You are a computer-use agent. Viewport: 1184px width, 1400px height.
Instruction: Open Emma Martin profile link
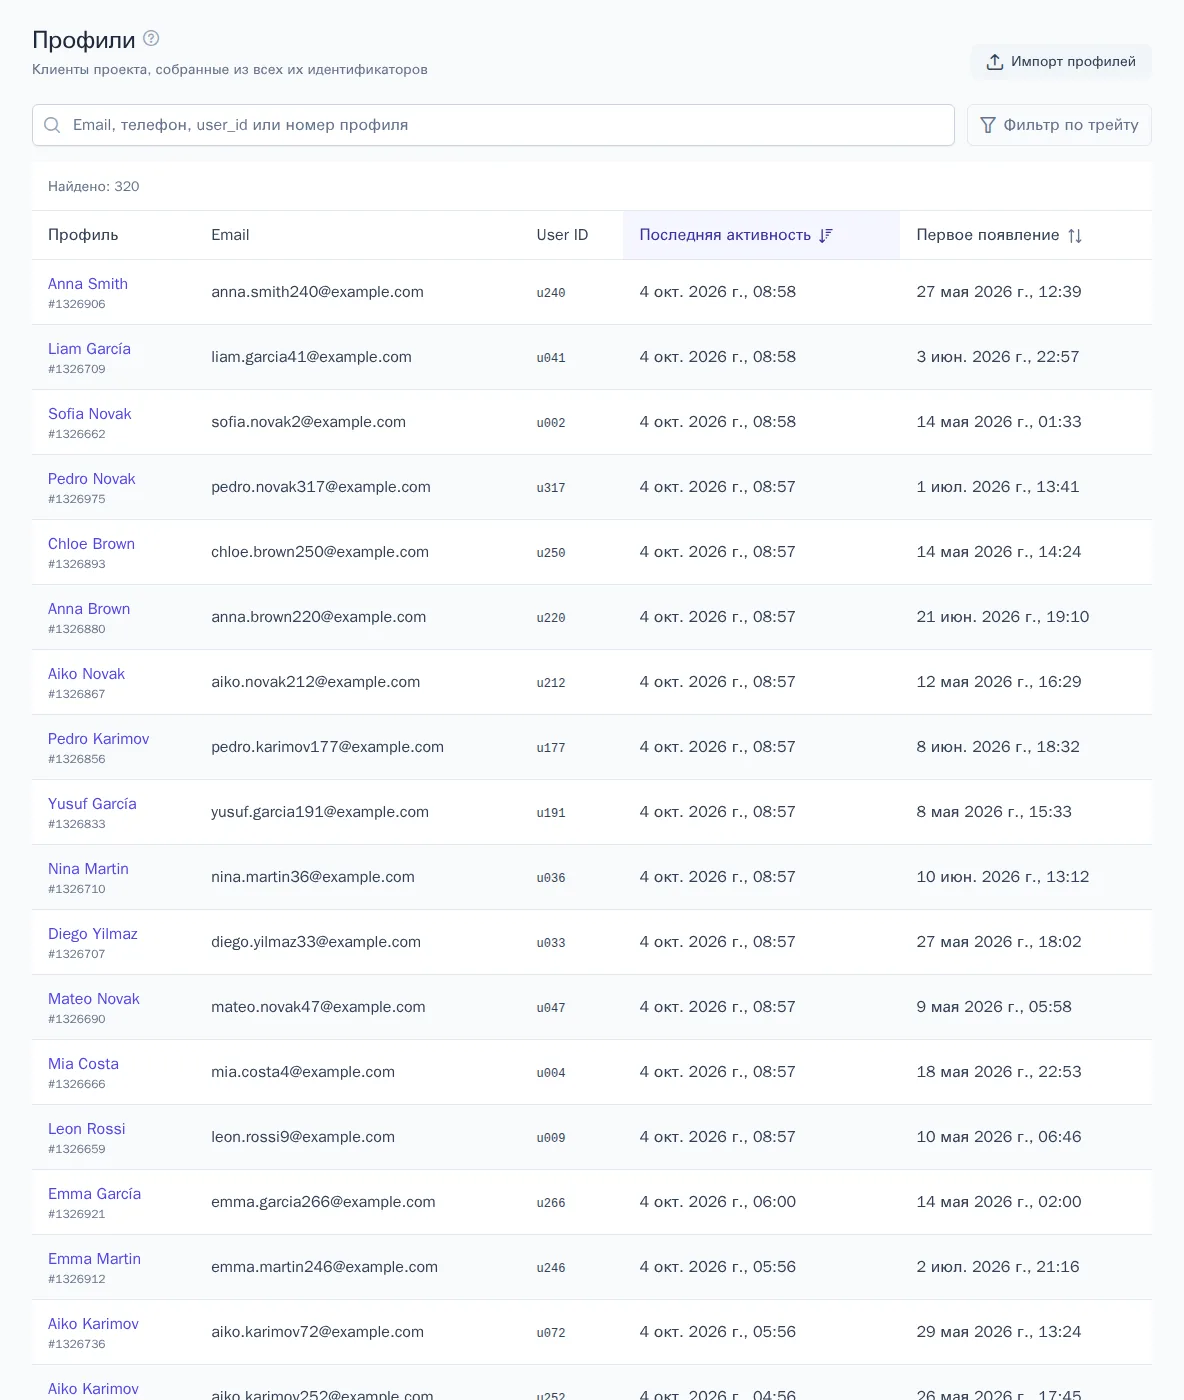94,1259
